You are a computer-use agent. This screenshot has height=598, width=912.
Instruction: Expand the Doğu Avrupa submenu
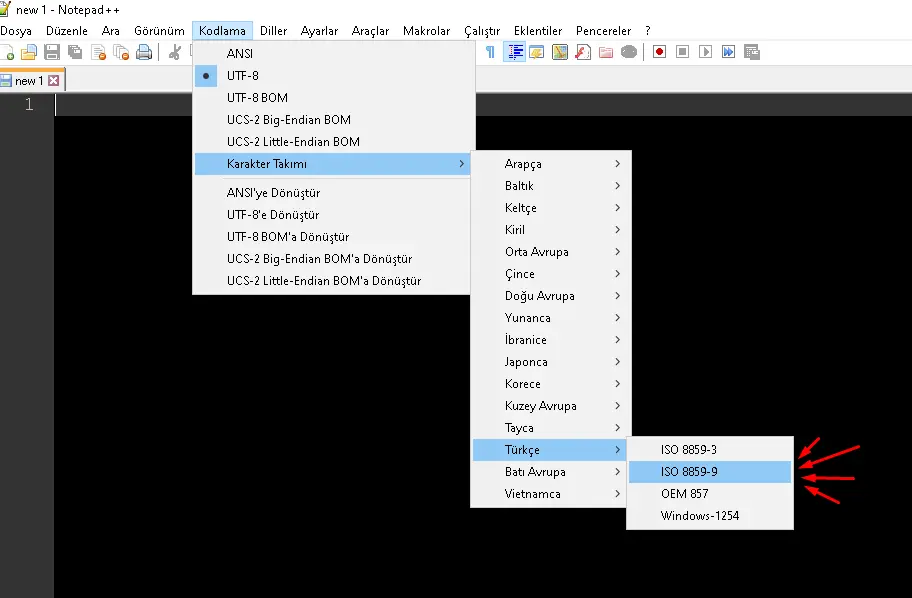551,296
